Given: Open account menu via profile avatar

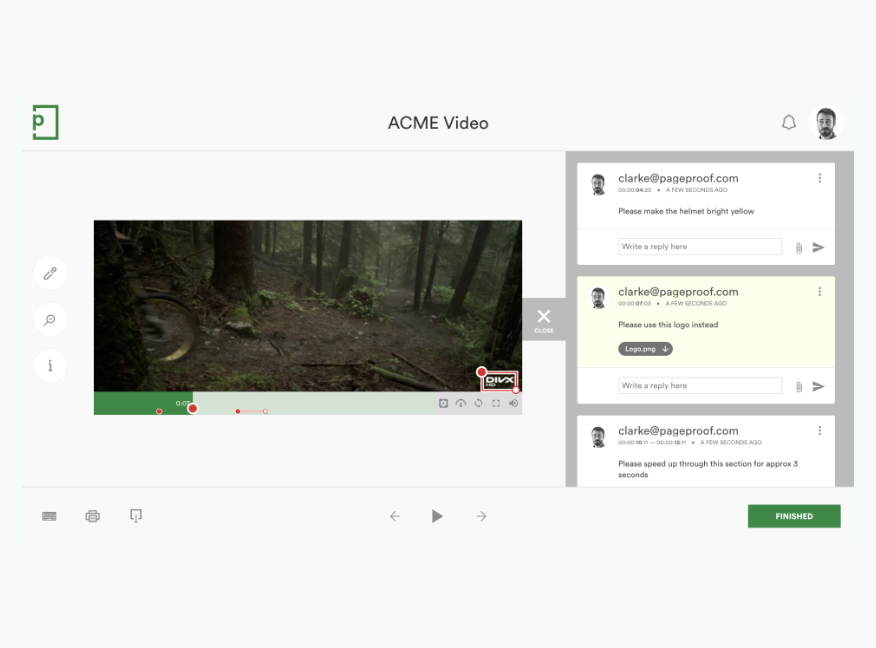Looking at the screenshot, I should click(x=827, y=121).
